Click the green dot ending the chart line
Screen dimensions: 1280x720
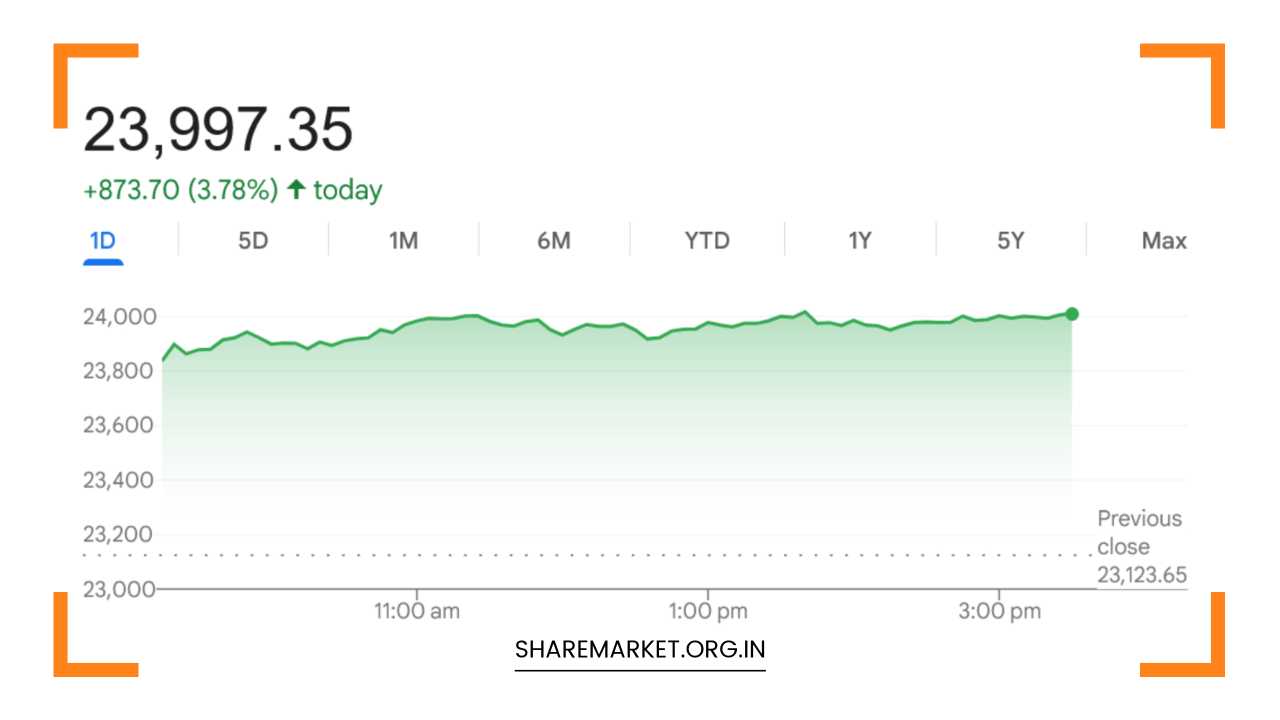point(1072,314)
